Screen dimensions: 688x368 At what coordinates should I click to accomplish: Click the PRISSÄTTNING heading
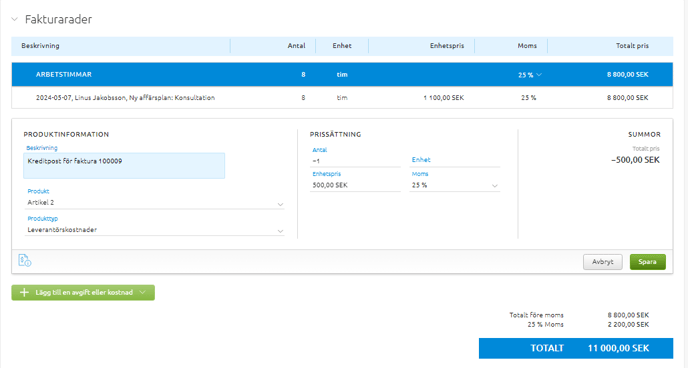pos(335,135)
